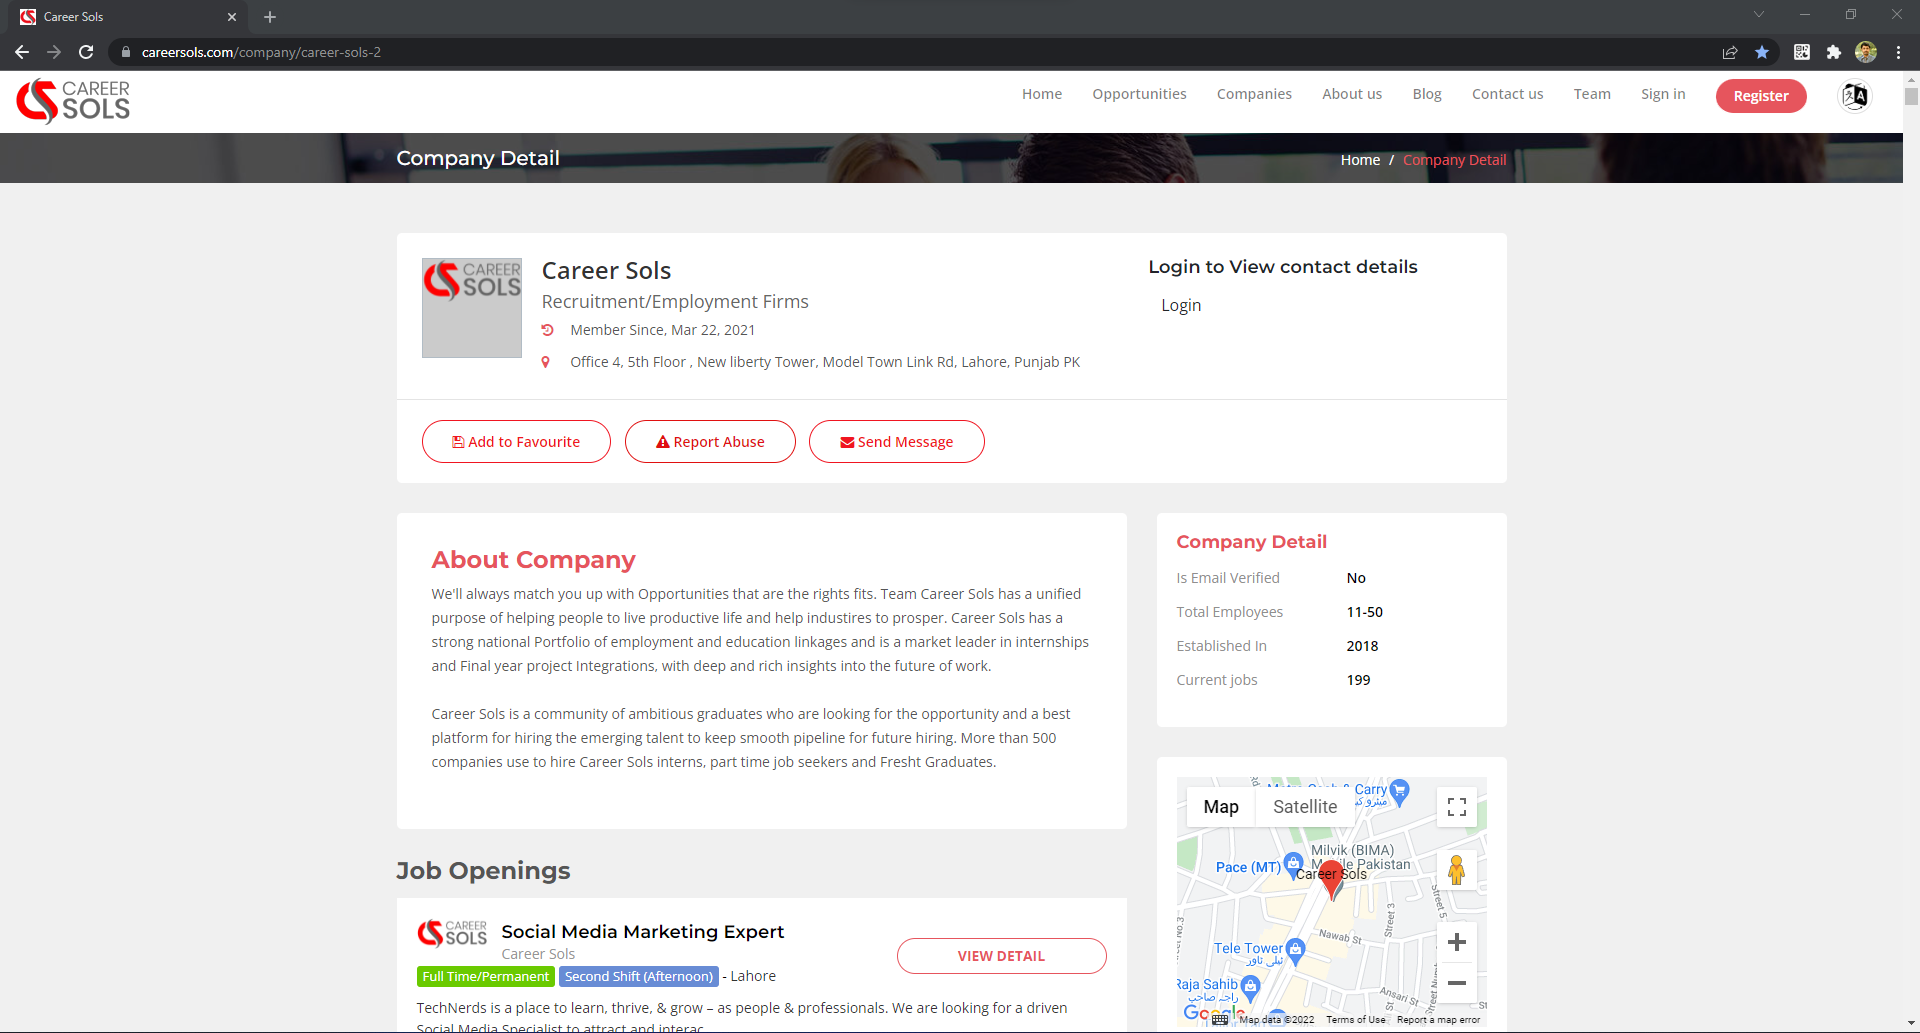The image size is (1920, 1033).
Task: Select the Map view type button
Action: tap(1220, 807)
